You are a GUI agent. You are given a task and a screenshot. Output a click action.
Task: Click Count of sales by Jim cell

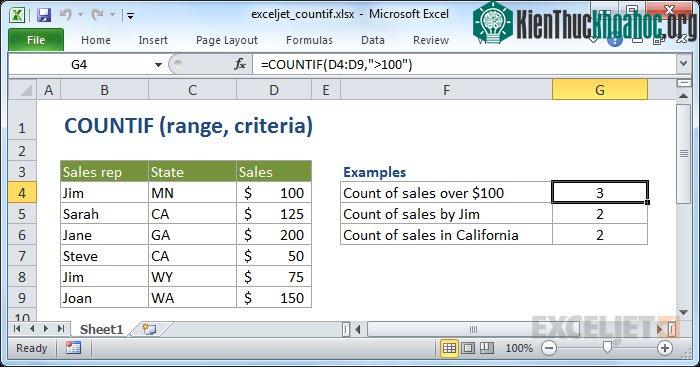click(x=446, y=214)
